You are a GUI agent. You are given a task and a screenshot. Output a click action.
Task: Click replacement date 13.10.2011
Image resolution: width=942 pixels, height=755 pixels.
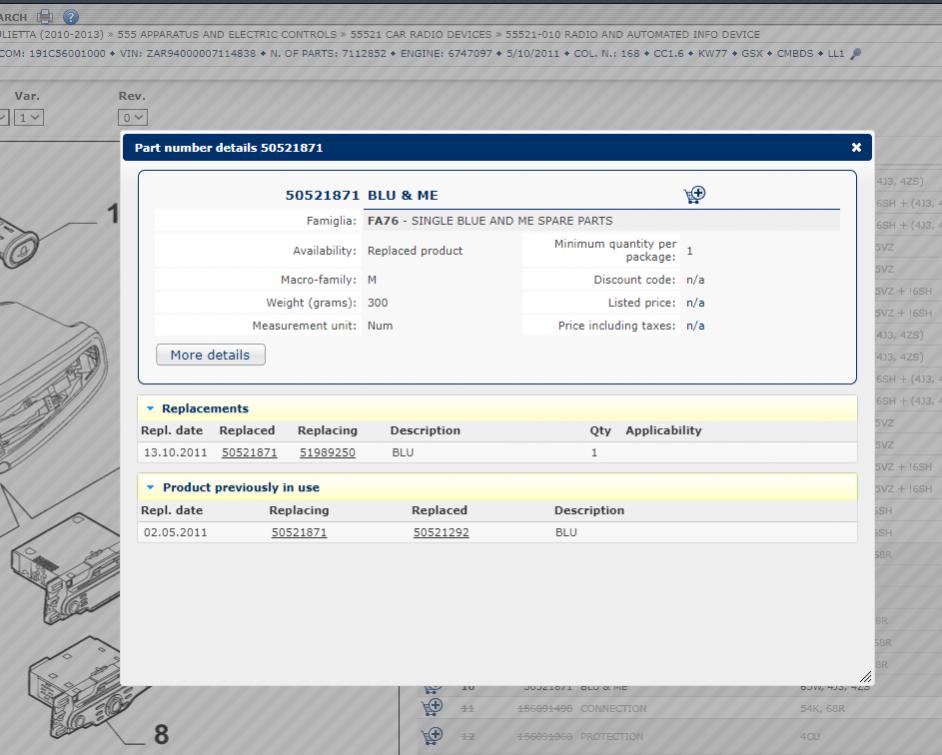pos(175,452)
